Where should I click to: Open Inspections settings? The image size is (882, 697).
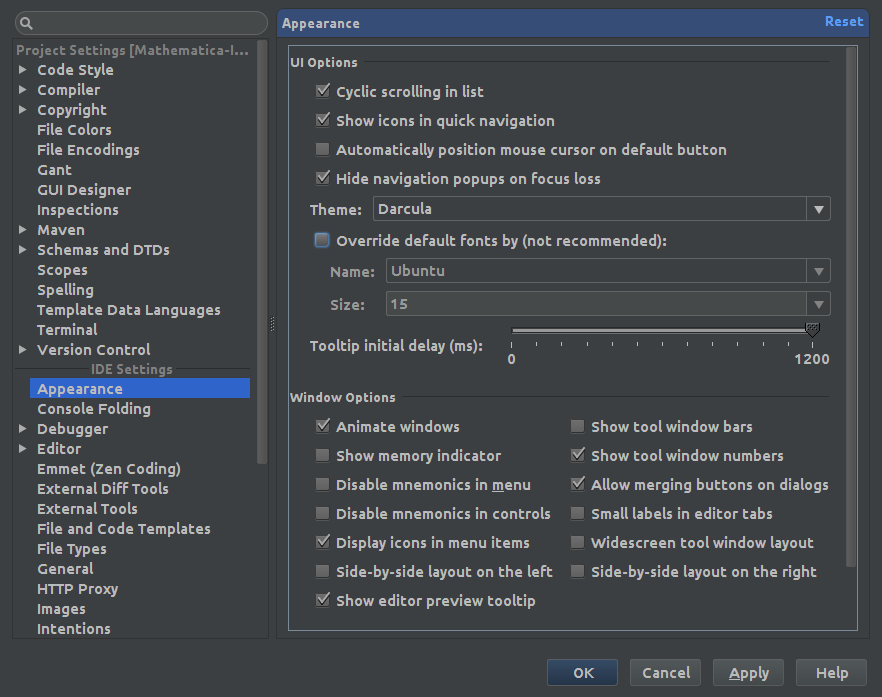78,210
